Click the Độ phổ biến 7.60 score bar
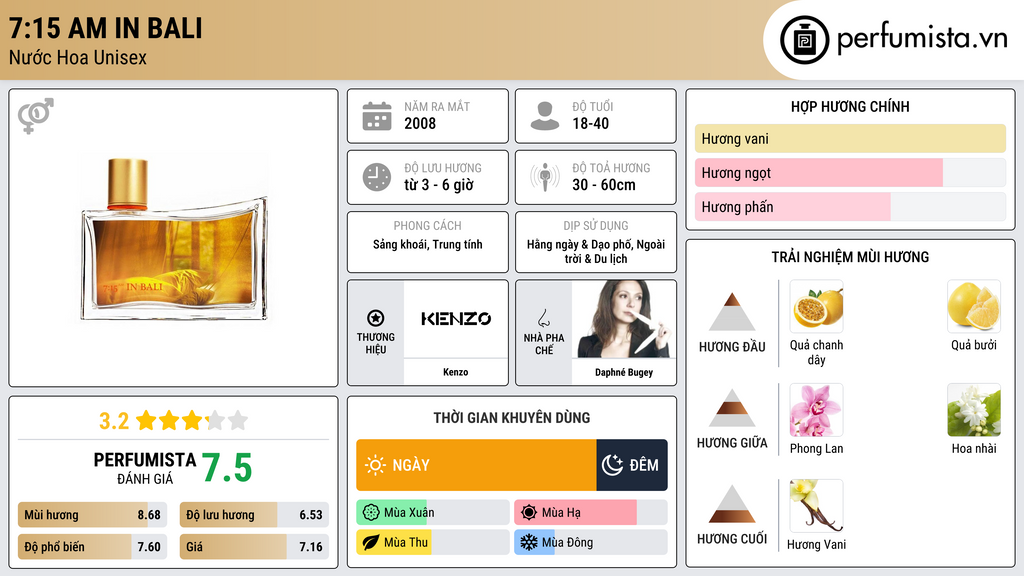1024x576 pixels. point(93,547)
